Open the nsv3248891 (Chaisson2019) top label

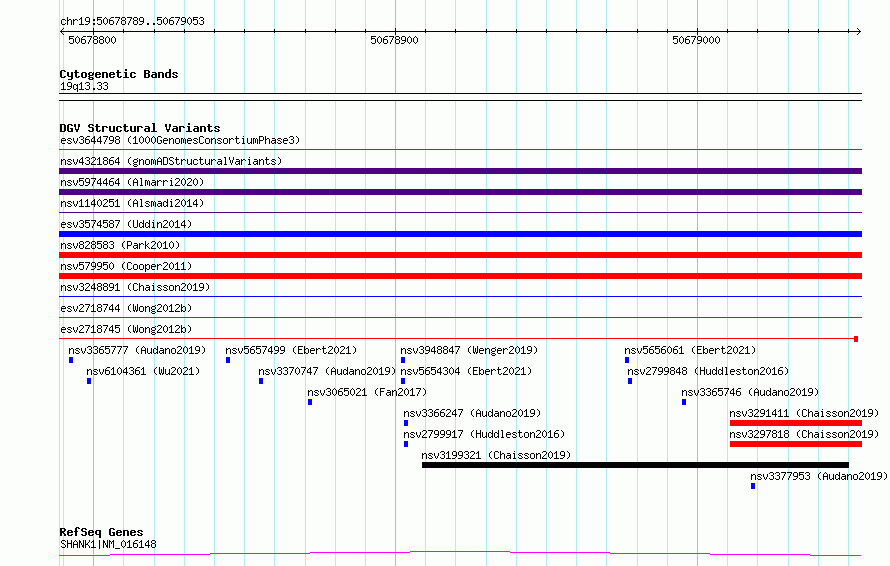(135, 287)
